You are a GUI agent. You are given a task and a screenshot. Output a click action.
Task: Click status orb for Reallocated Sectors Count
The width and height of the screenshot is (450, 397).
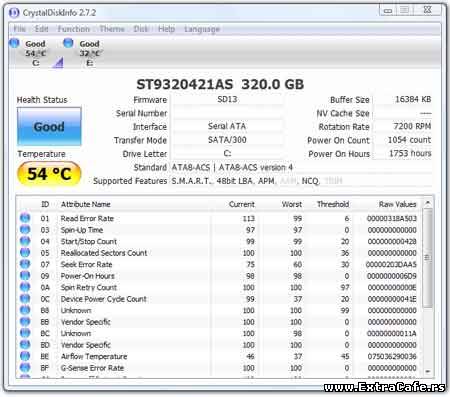pyautogui.click(x=25, y=253)
